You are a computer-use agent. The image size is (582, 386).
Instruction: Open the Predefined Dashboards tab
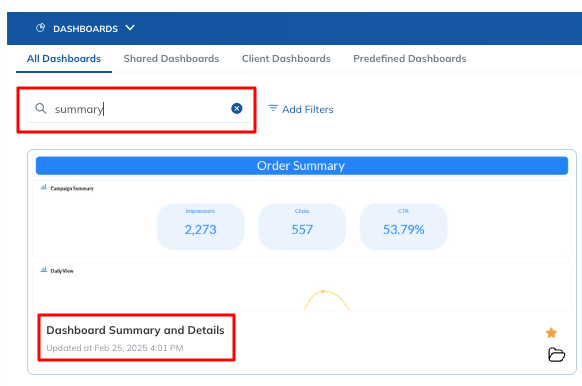[x=410, y=59]
